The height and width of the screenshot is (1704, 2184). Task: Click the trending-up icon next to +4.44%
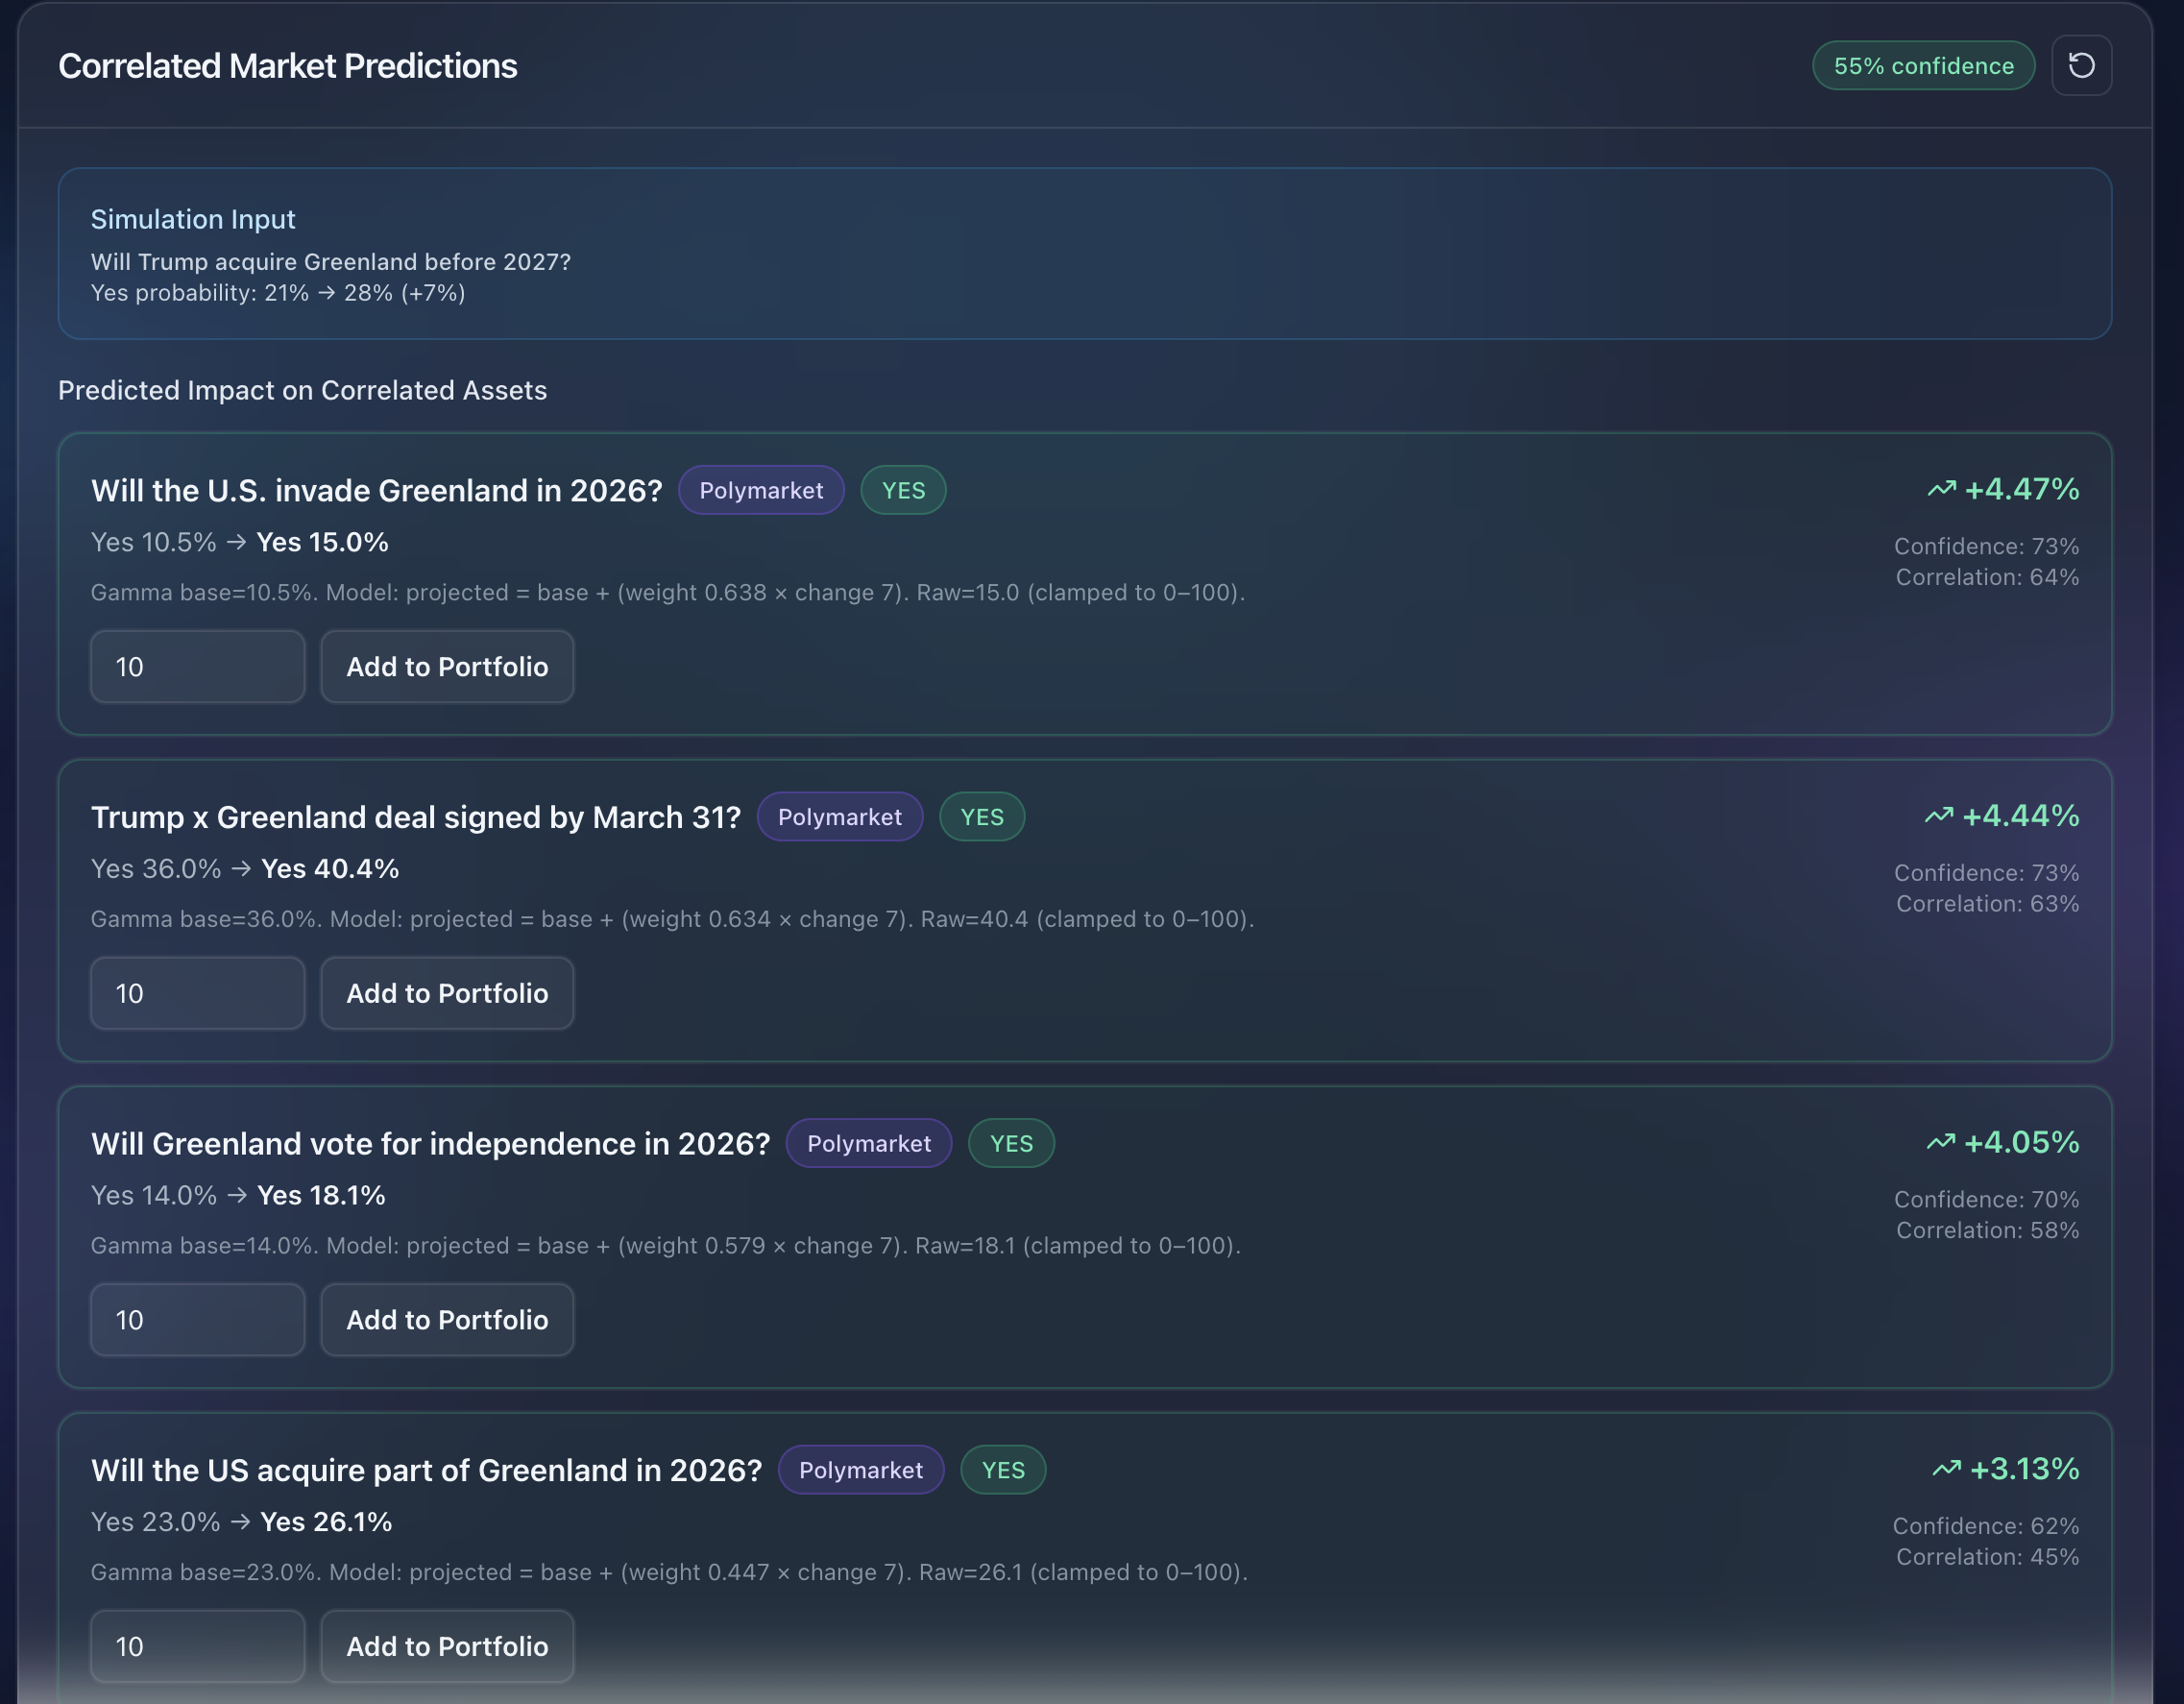pos(1939,816)
